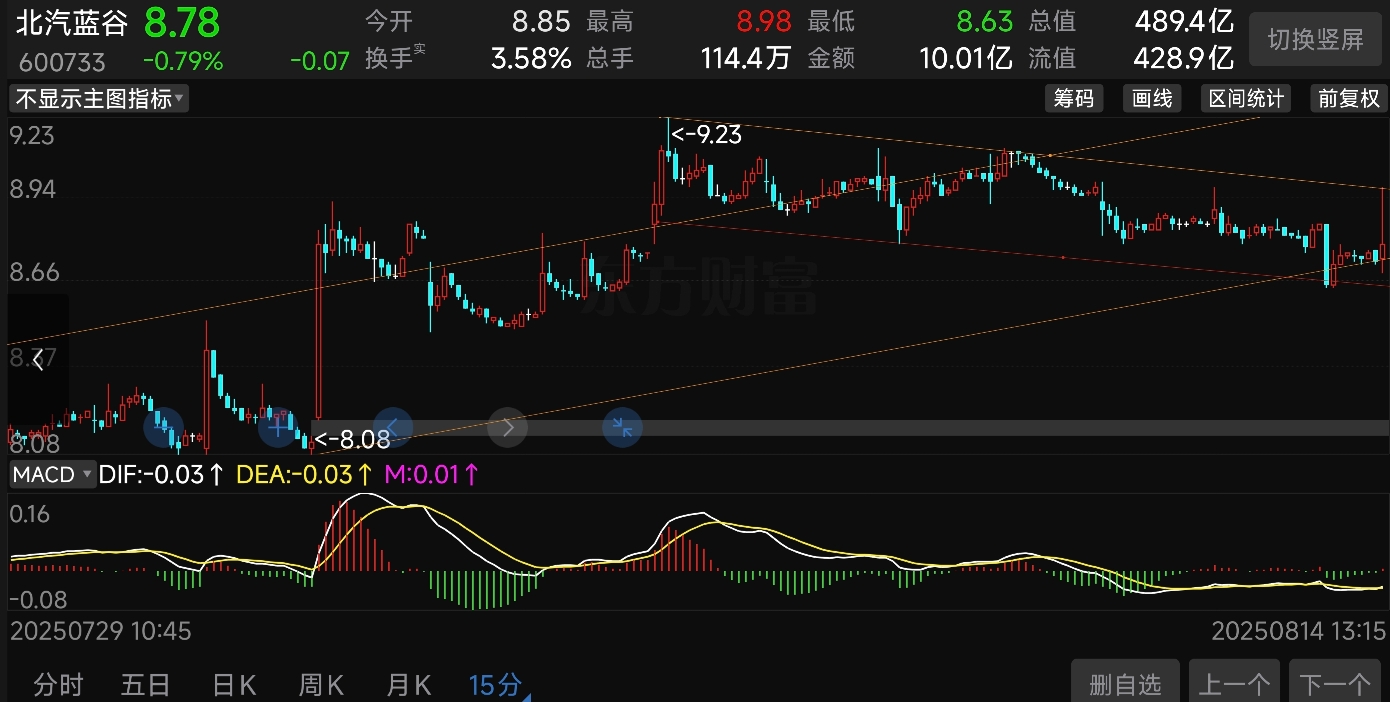Click the 金额 value 10.01亿
Screen dimensions: 1390x702
(x=966, y=58)
